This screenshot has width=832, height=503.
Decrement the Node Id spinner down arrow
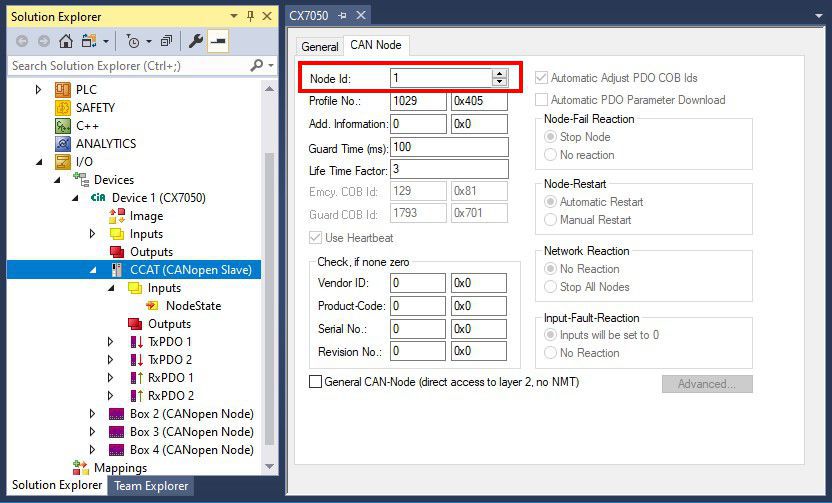pyautogui.click(x=499, y=82)
